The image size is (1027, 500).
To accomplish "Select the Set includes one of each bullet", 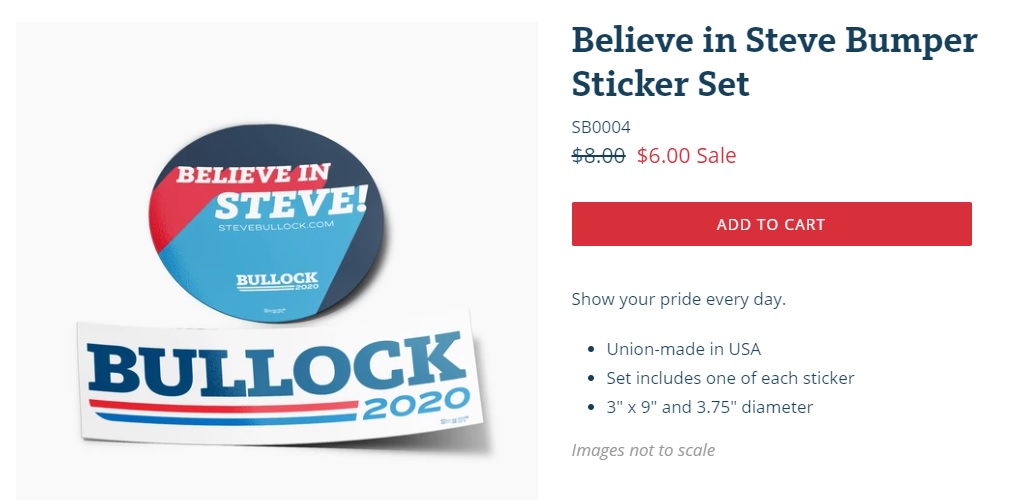I will point(730,378).
